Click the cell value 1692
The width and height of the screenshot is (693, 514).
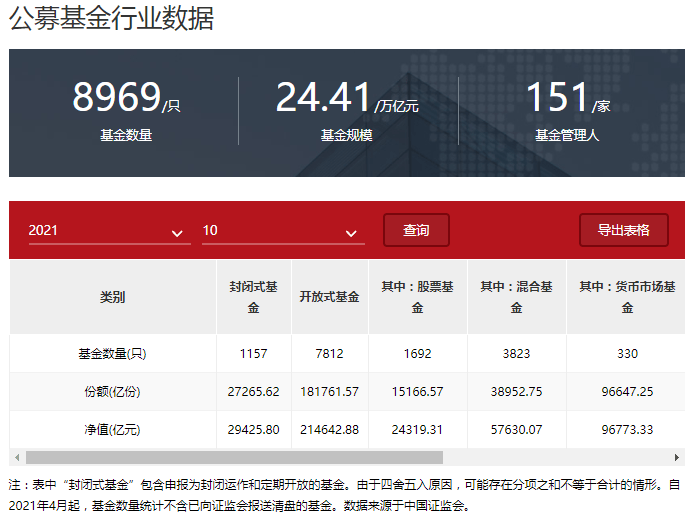tap(418, 354)
